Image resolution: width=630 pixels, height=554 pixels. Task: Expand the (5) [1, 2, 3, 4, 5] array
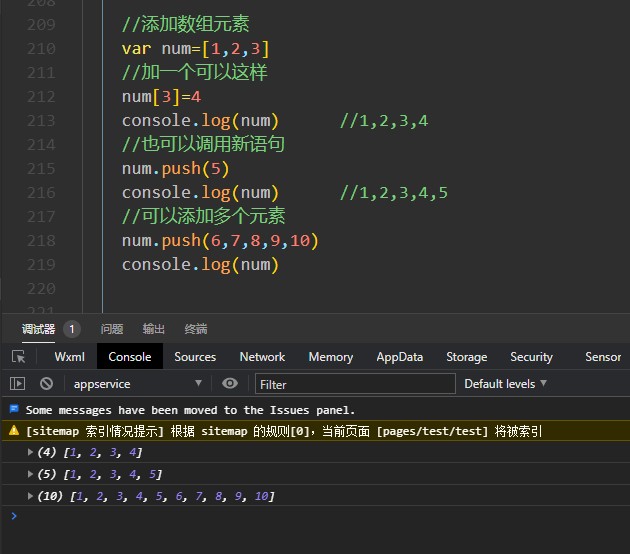point(30,474)
